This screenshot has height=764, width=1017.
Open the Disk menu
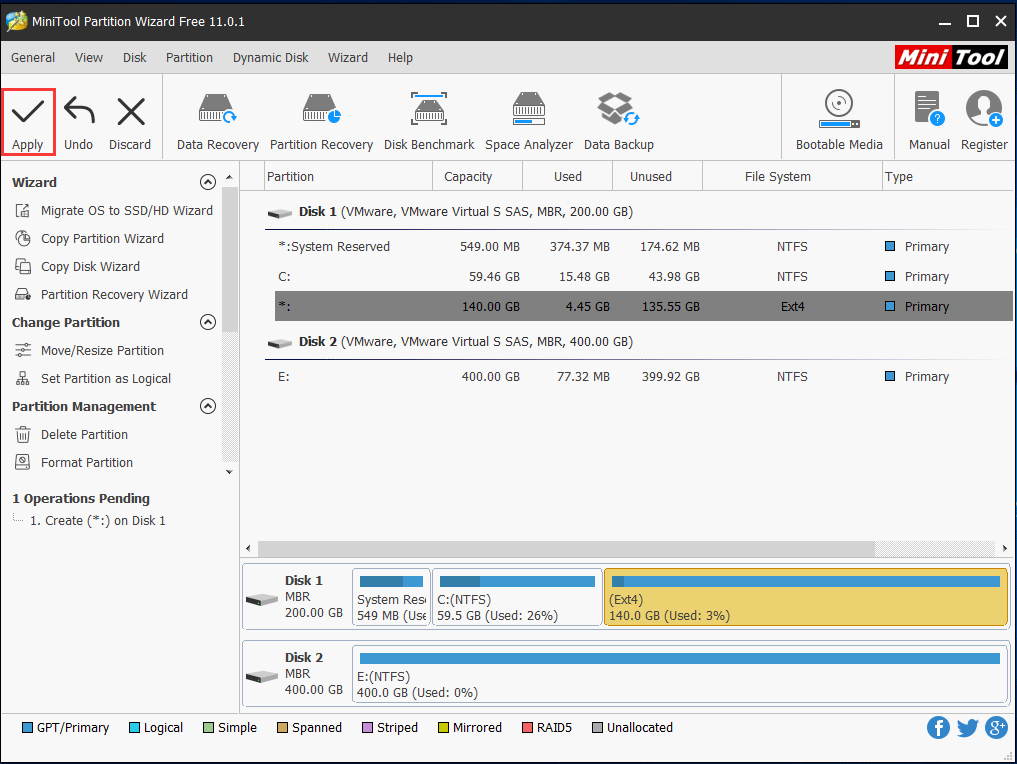[135, 58]
